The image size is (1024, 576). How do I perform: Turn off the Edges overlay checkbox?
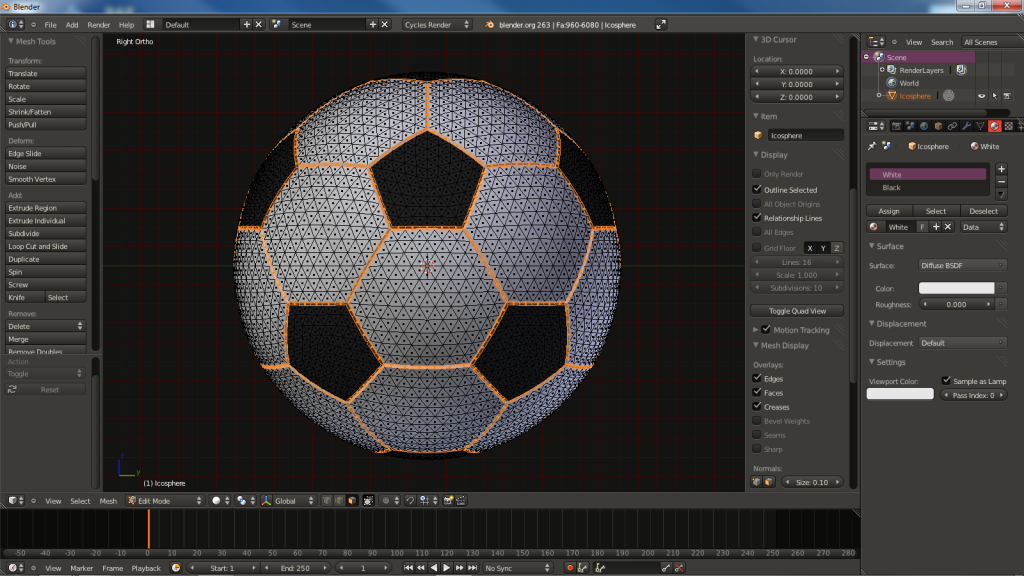point(757,378)
